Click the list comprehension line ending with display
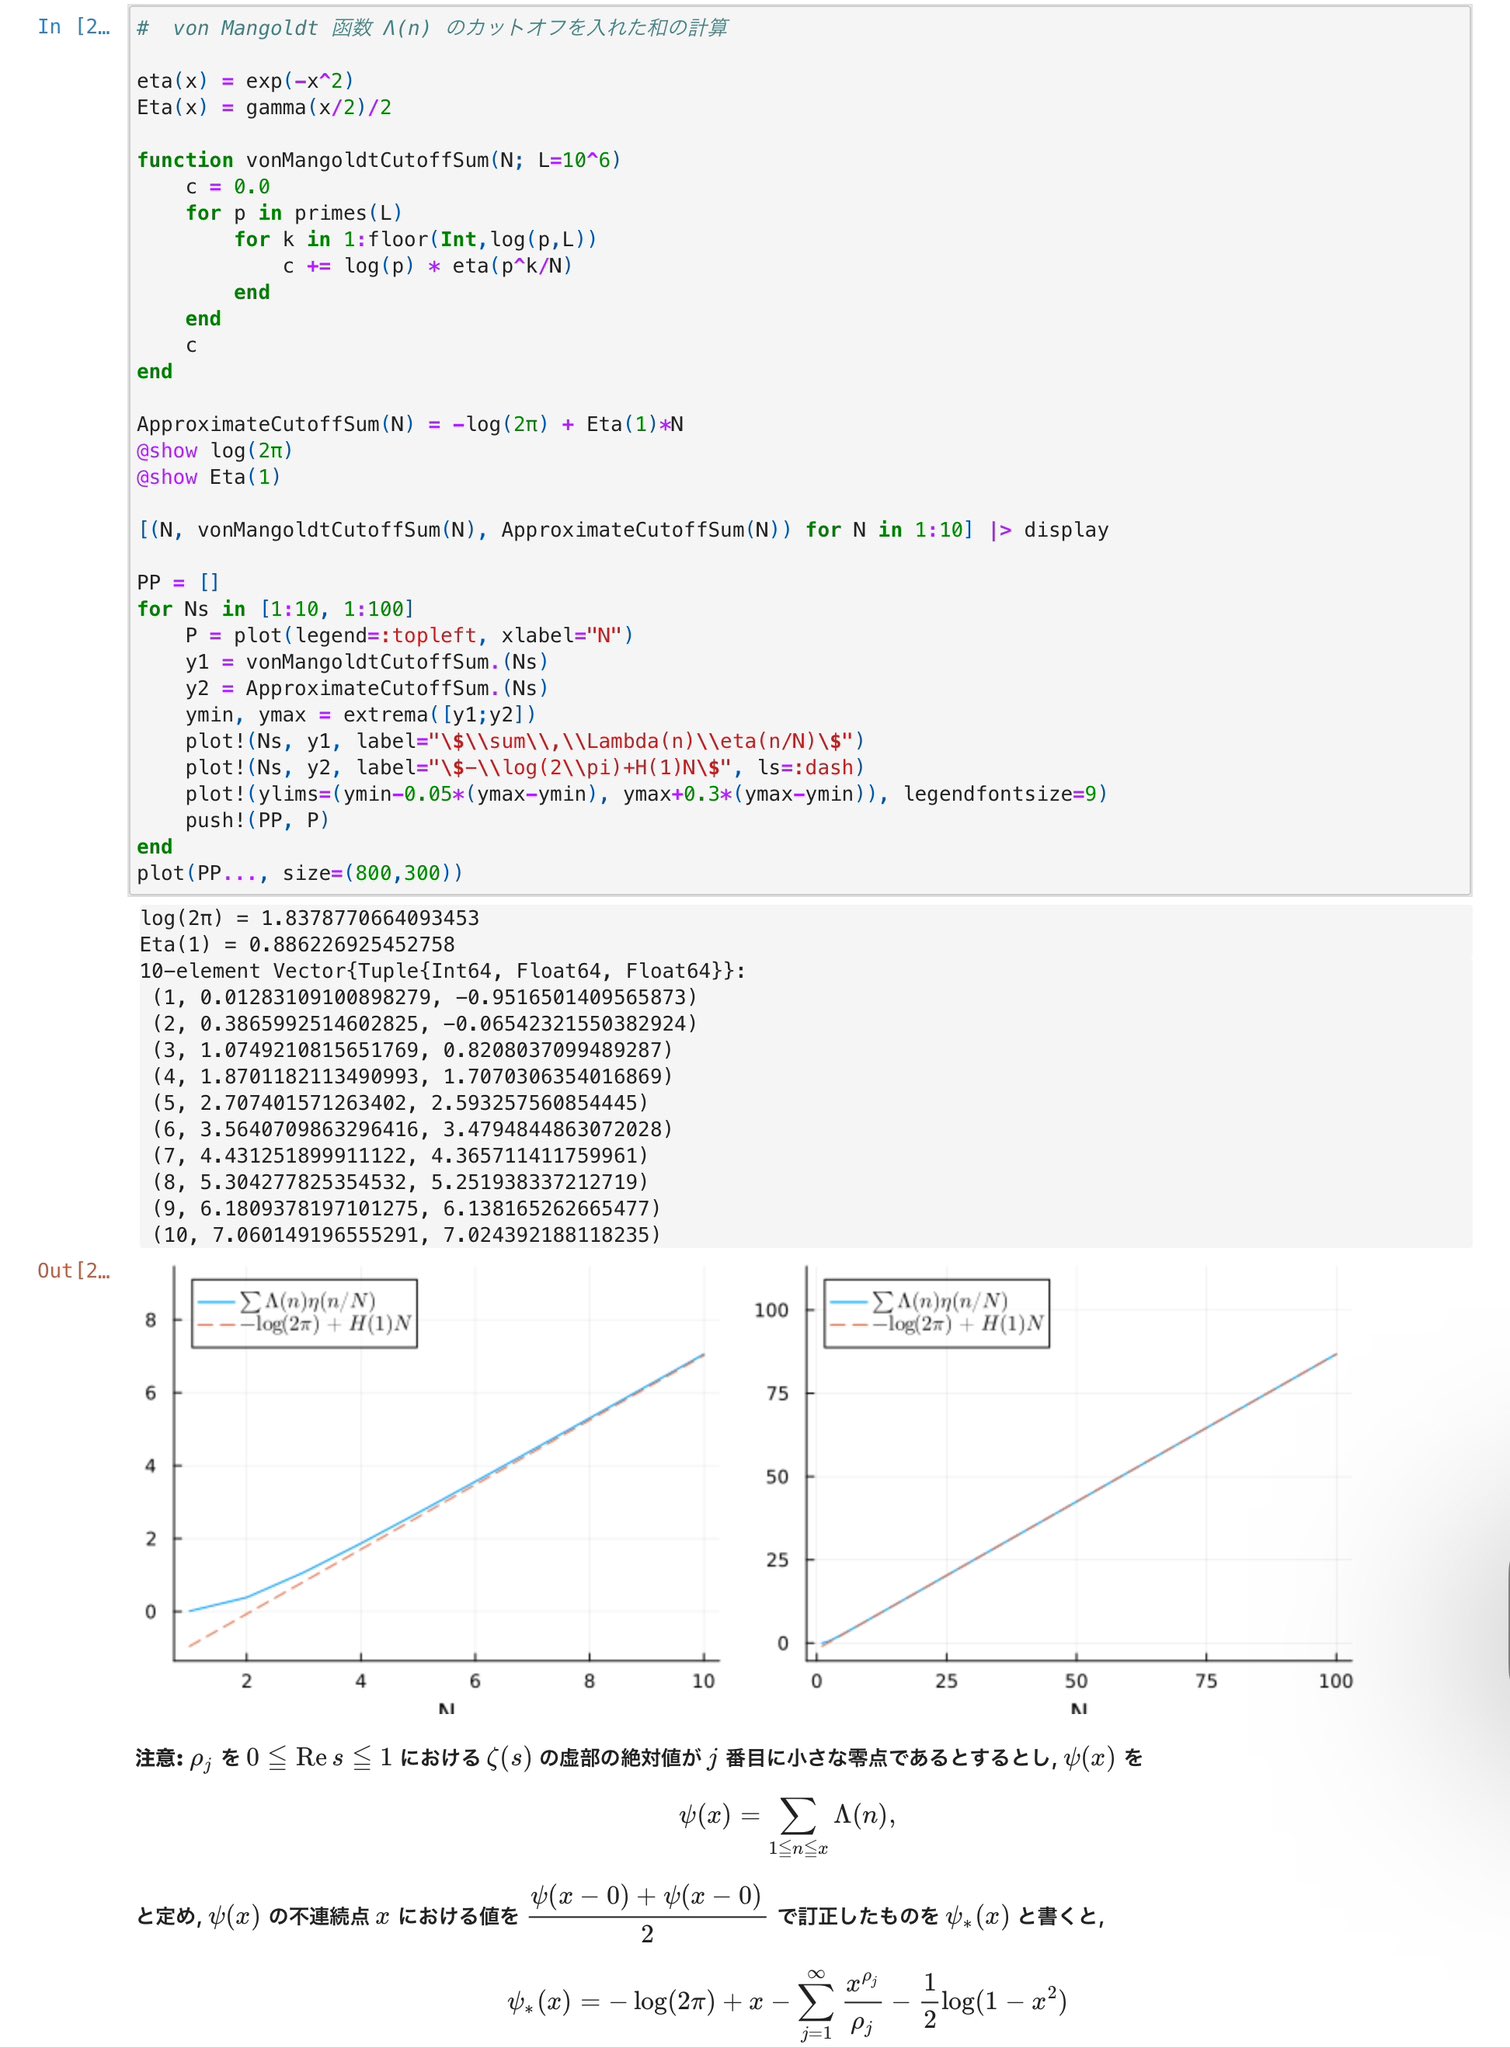Viewport: 1510px width, 2048px height. click(x=623, y=530)
